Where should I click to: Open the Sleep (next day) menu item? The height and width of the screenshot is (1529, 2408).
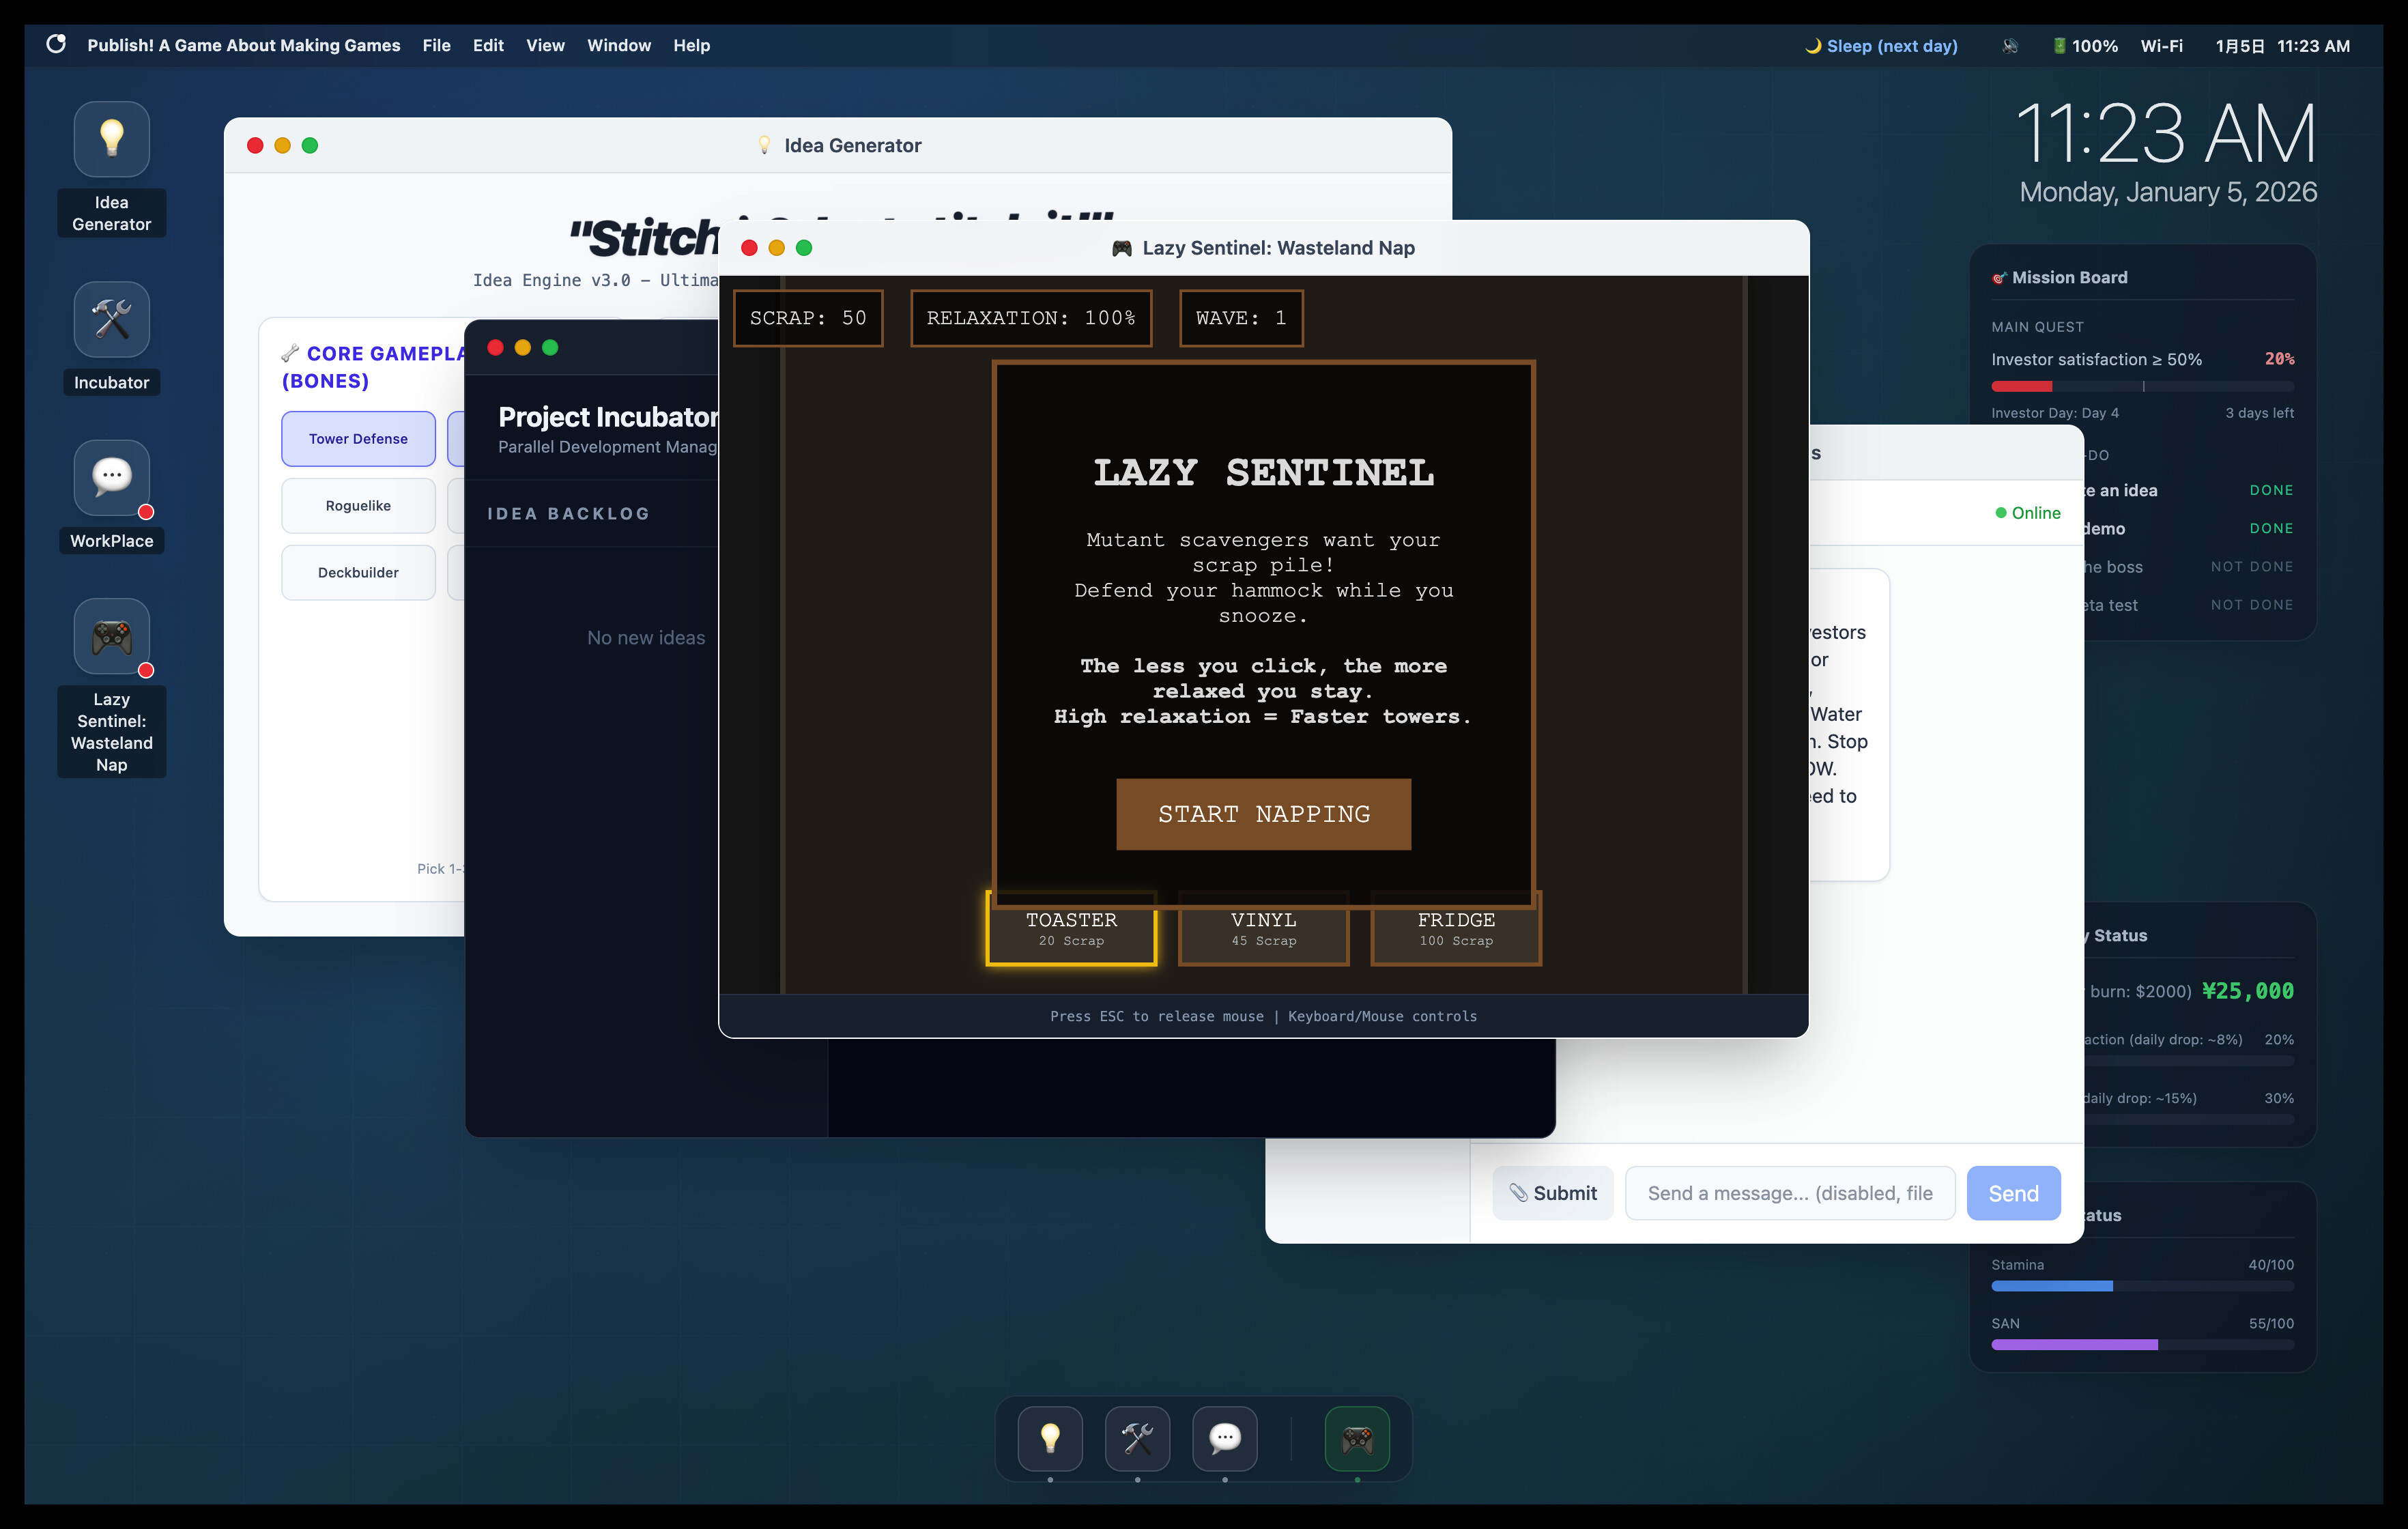point(1881,45)
